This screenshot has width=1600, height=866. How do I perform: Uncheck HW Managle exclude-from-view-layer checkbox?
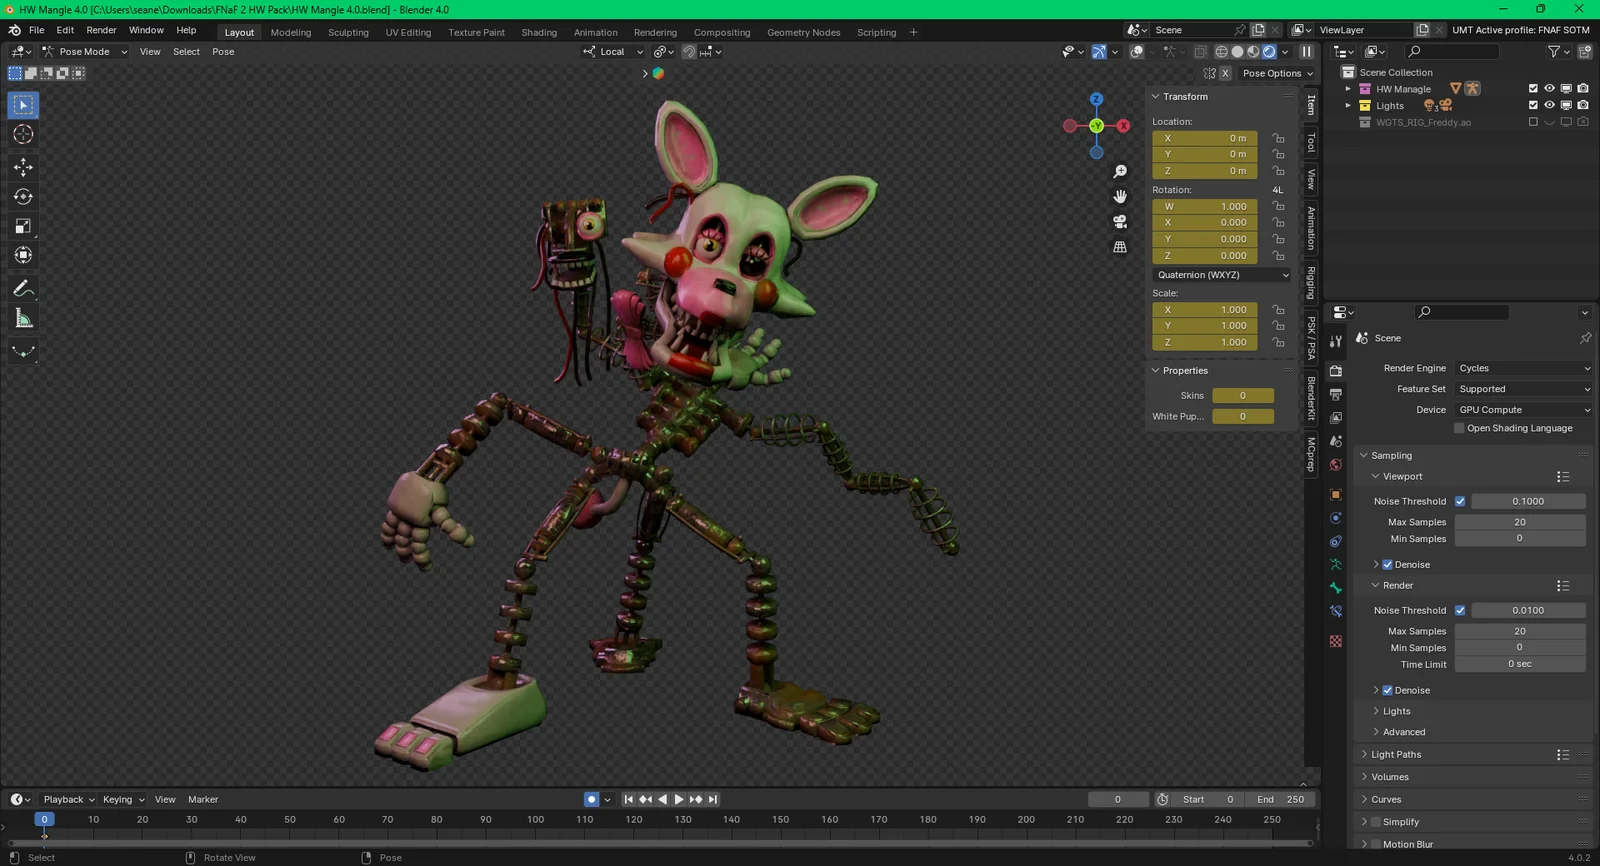[1533, 89]
